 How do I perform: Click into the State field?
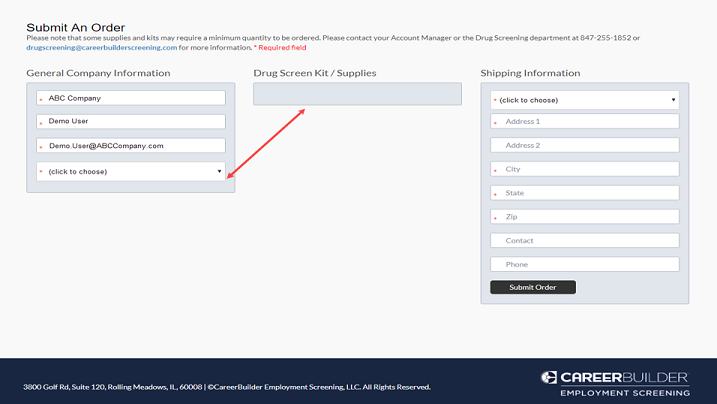tap(584, 193)
